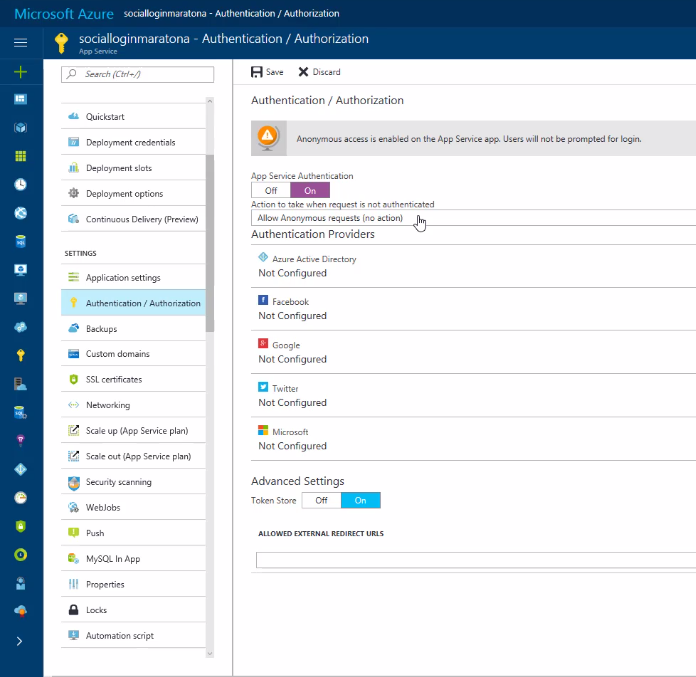
Task: Open MySQL In App menu item
Action: [x=133, y=558]
